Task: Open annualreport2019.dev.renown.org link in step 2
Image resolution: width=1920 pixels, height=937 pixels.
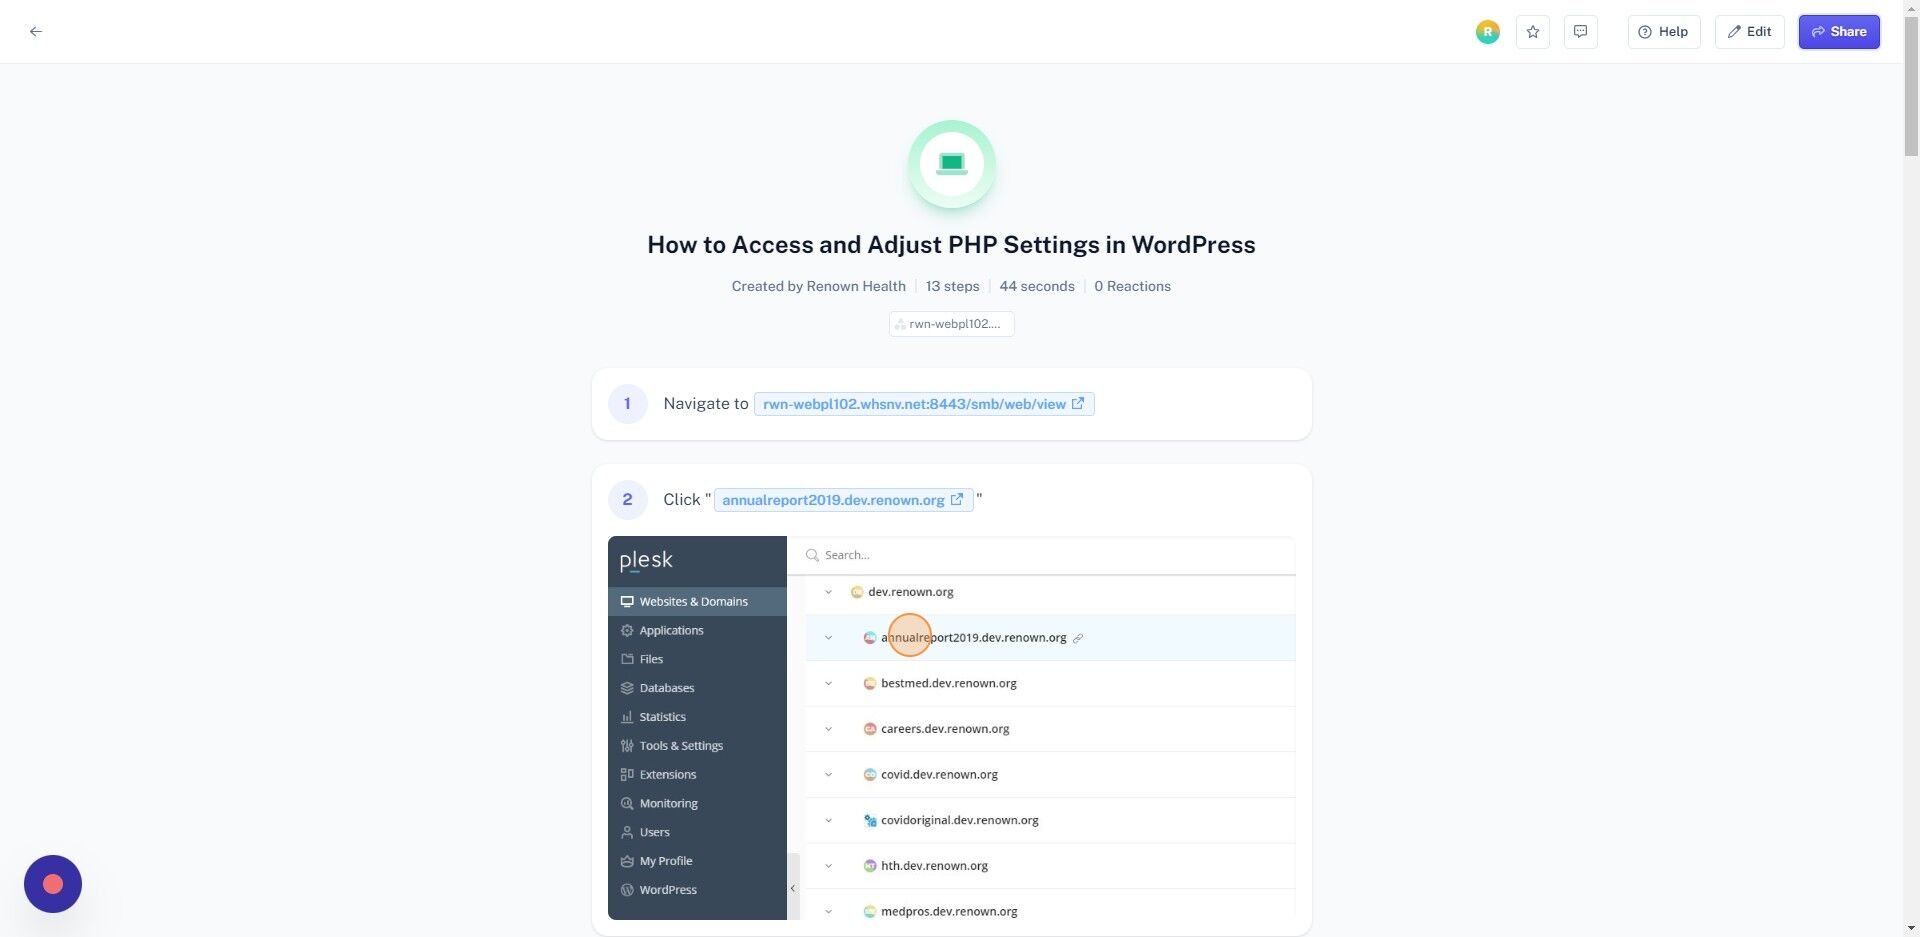Action: click(x=843, y=500)
